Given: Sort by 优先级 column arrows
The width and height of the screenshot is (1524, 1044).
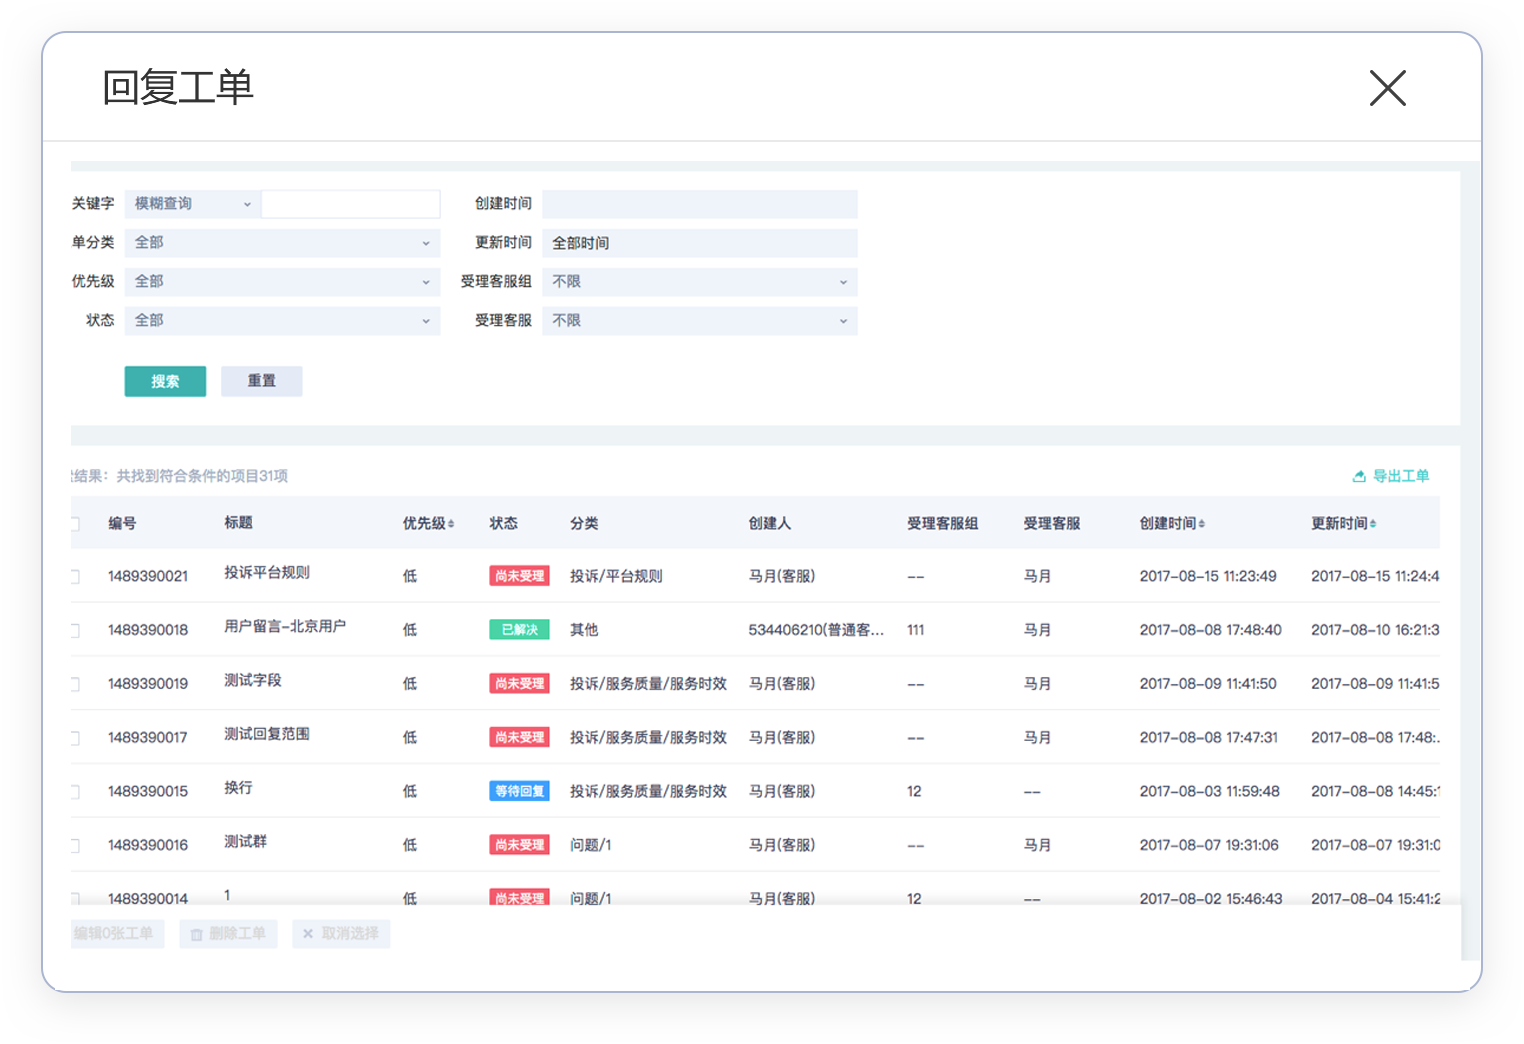Looking at the screenshot, I should point(451,524).
